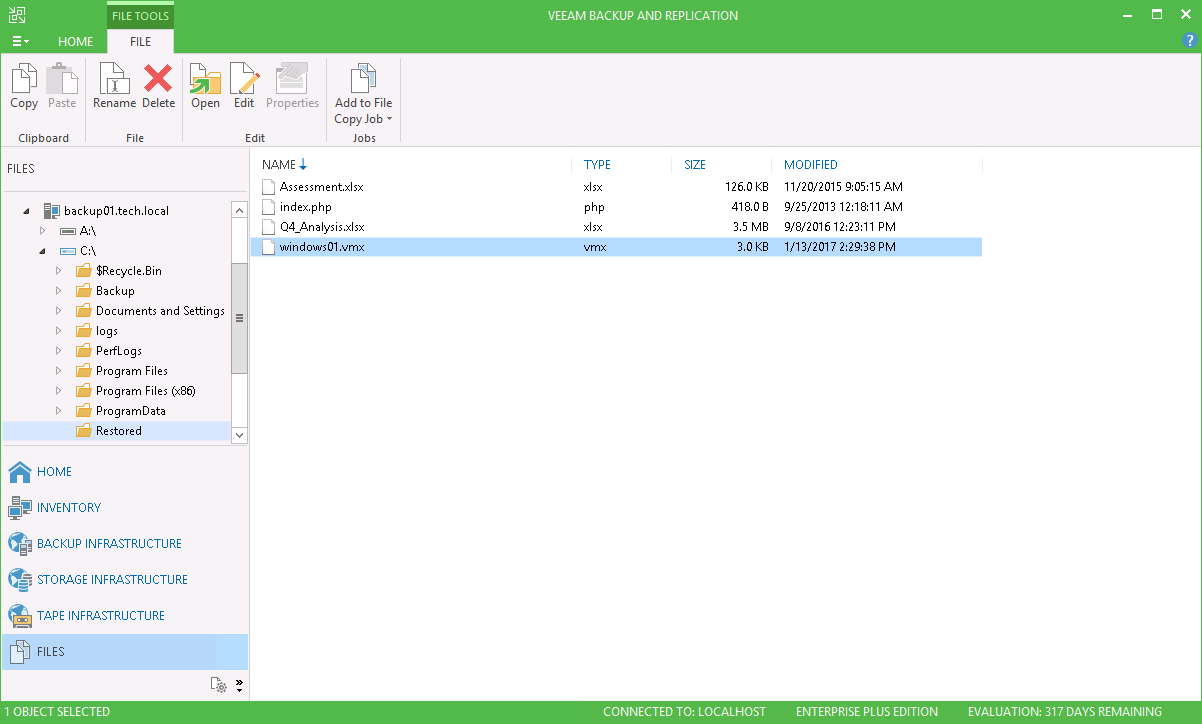Click the red Delete icon
The width and height of the screenshot is (1202, 724).
coord(158,78)
